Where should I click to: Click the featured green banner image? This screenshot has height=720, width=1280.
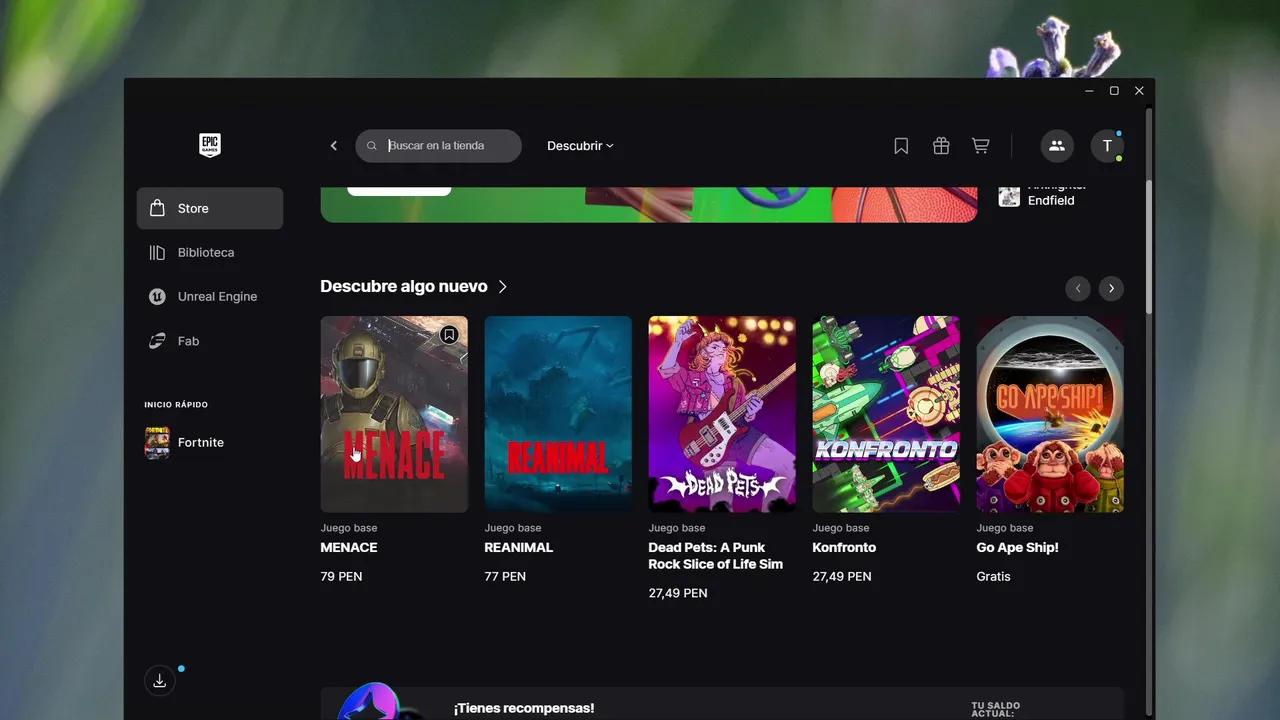649,204
